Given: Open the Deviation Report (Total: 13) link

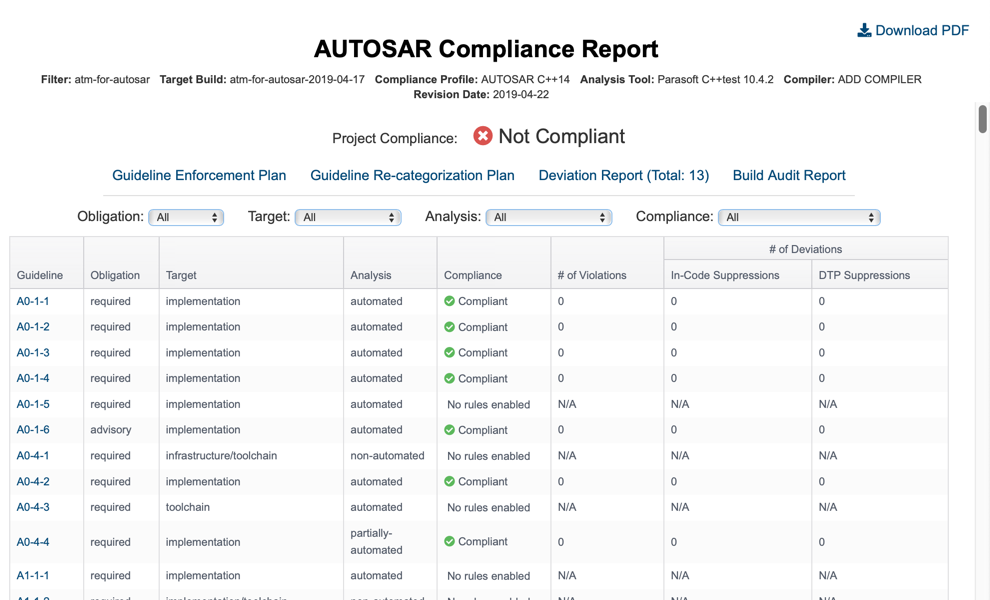Looking at the screenshot, I should 624,176.
